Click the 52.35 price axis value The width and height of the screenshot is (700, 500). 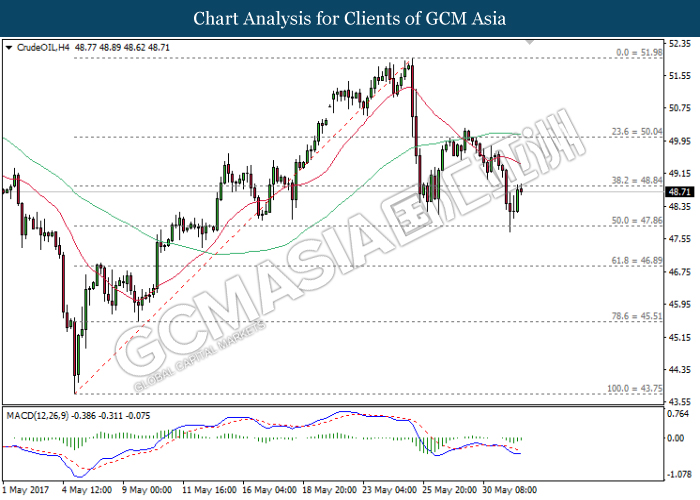click(x=679, y=44)
